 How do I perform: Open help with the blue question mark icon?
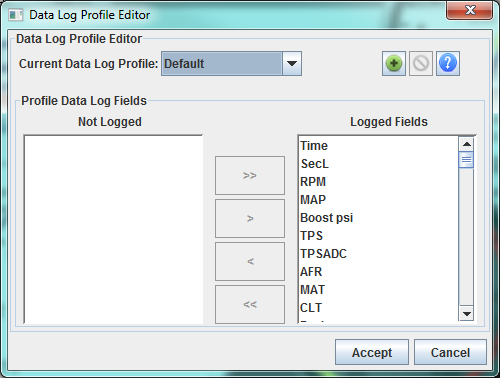pyautogui.click(x=448, y=63)
